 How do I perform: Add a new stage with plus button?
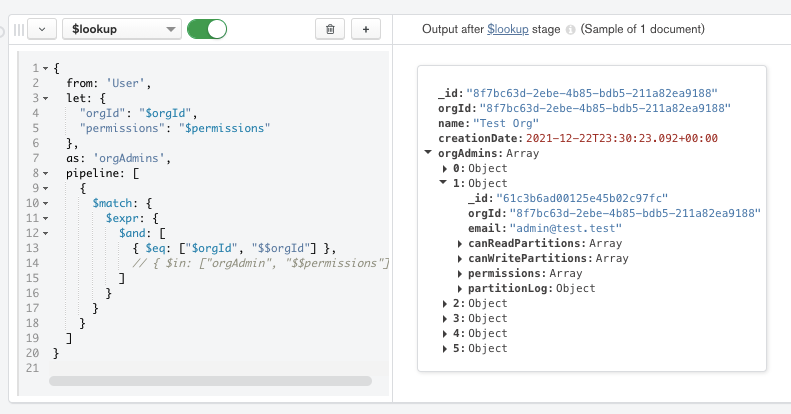366,30
